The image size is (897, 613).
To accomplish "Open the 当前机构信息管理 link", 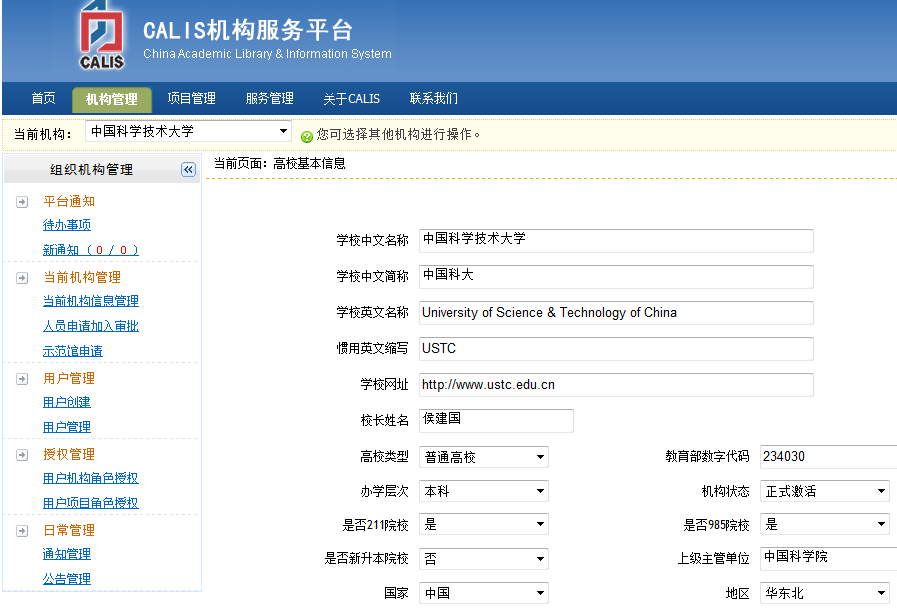I will click(91, 301).
